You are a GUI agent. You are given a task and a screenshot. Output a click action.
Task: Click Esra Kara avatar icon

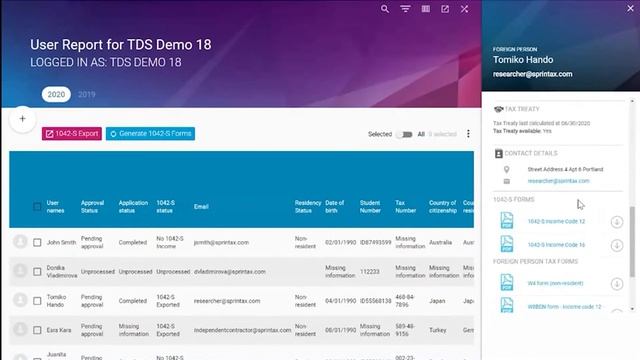(20, 329)
